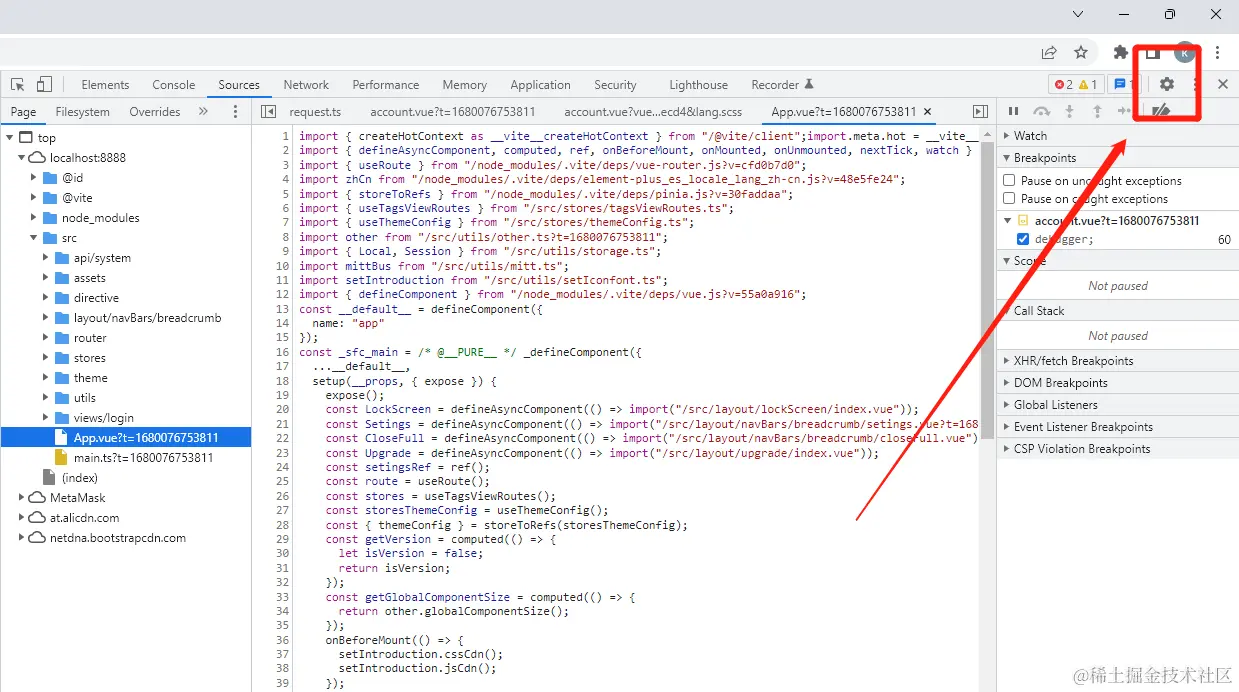Uncheck the debugger breakpoint checkbox
The height and width of the screenshot is (692, 1239).
pos(1023,239)
